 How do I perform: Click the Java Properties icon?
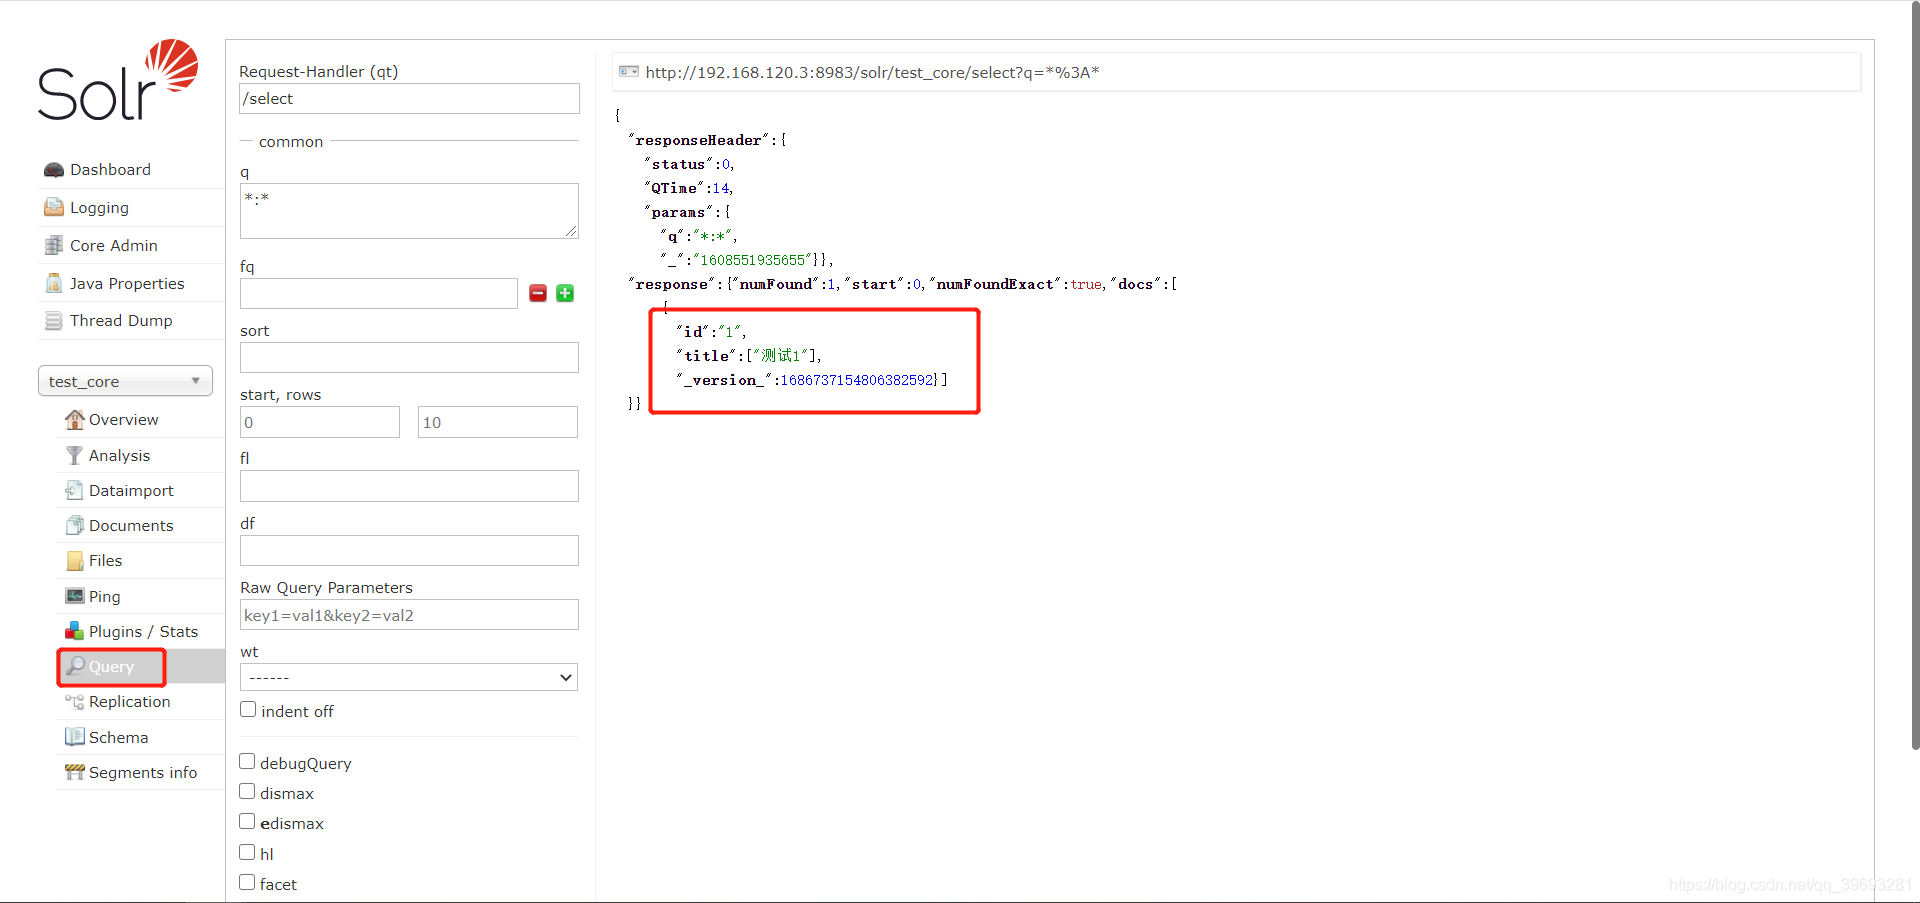tap(54, 283)
